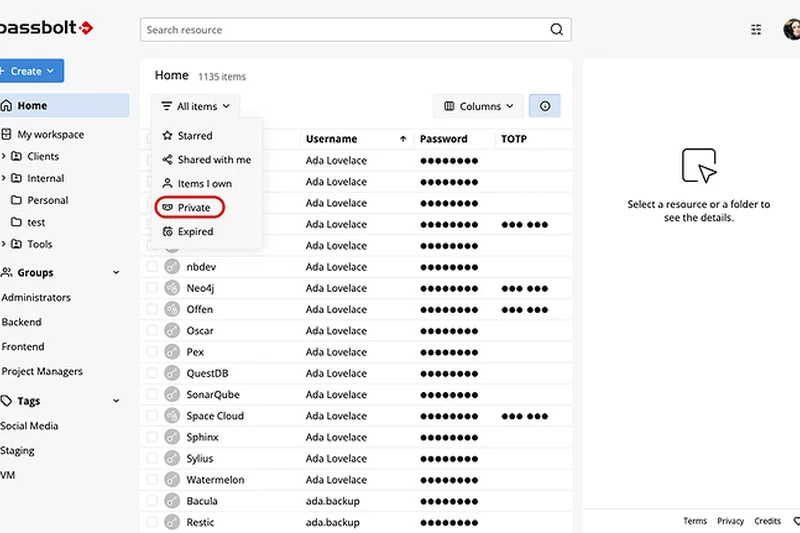The width and height of the screenshot is (800, 533).
Task: Click the Space Cloud resource icon
Action: pyautogui.click(x=172, y=416)
